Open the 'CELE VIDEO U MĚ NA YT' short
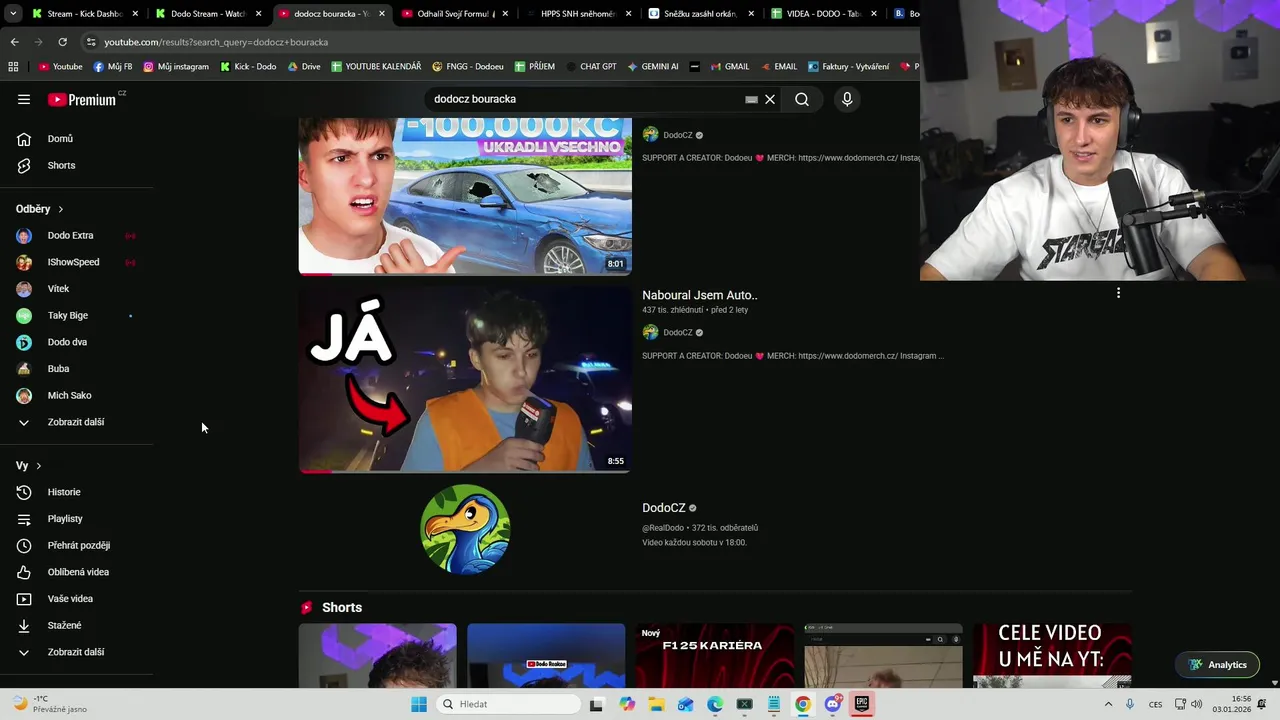Screen dimensions: 1280x720 coord(1052,655)
